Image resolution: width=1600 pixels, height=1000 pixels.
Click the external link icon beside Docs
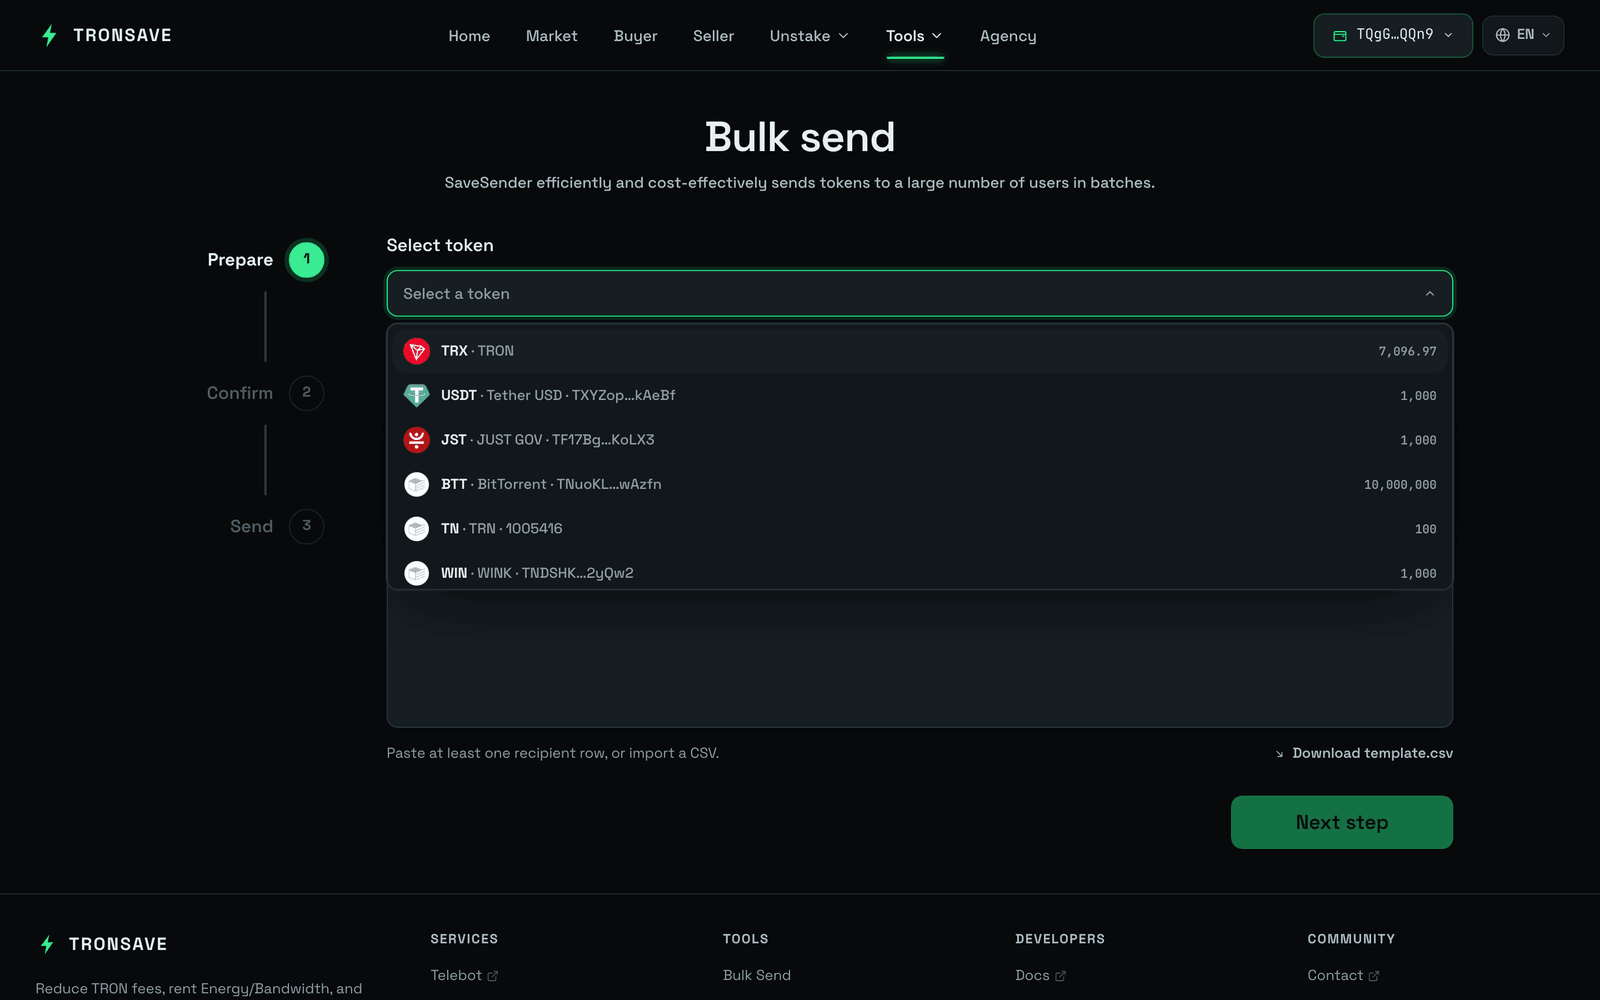point(1060,976)
